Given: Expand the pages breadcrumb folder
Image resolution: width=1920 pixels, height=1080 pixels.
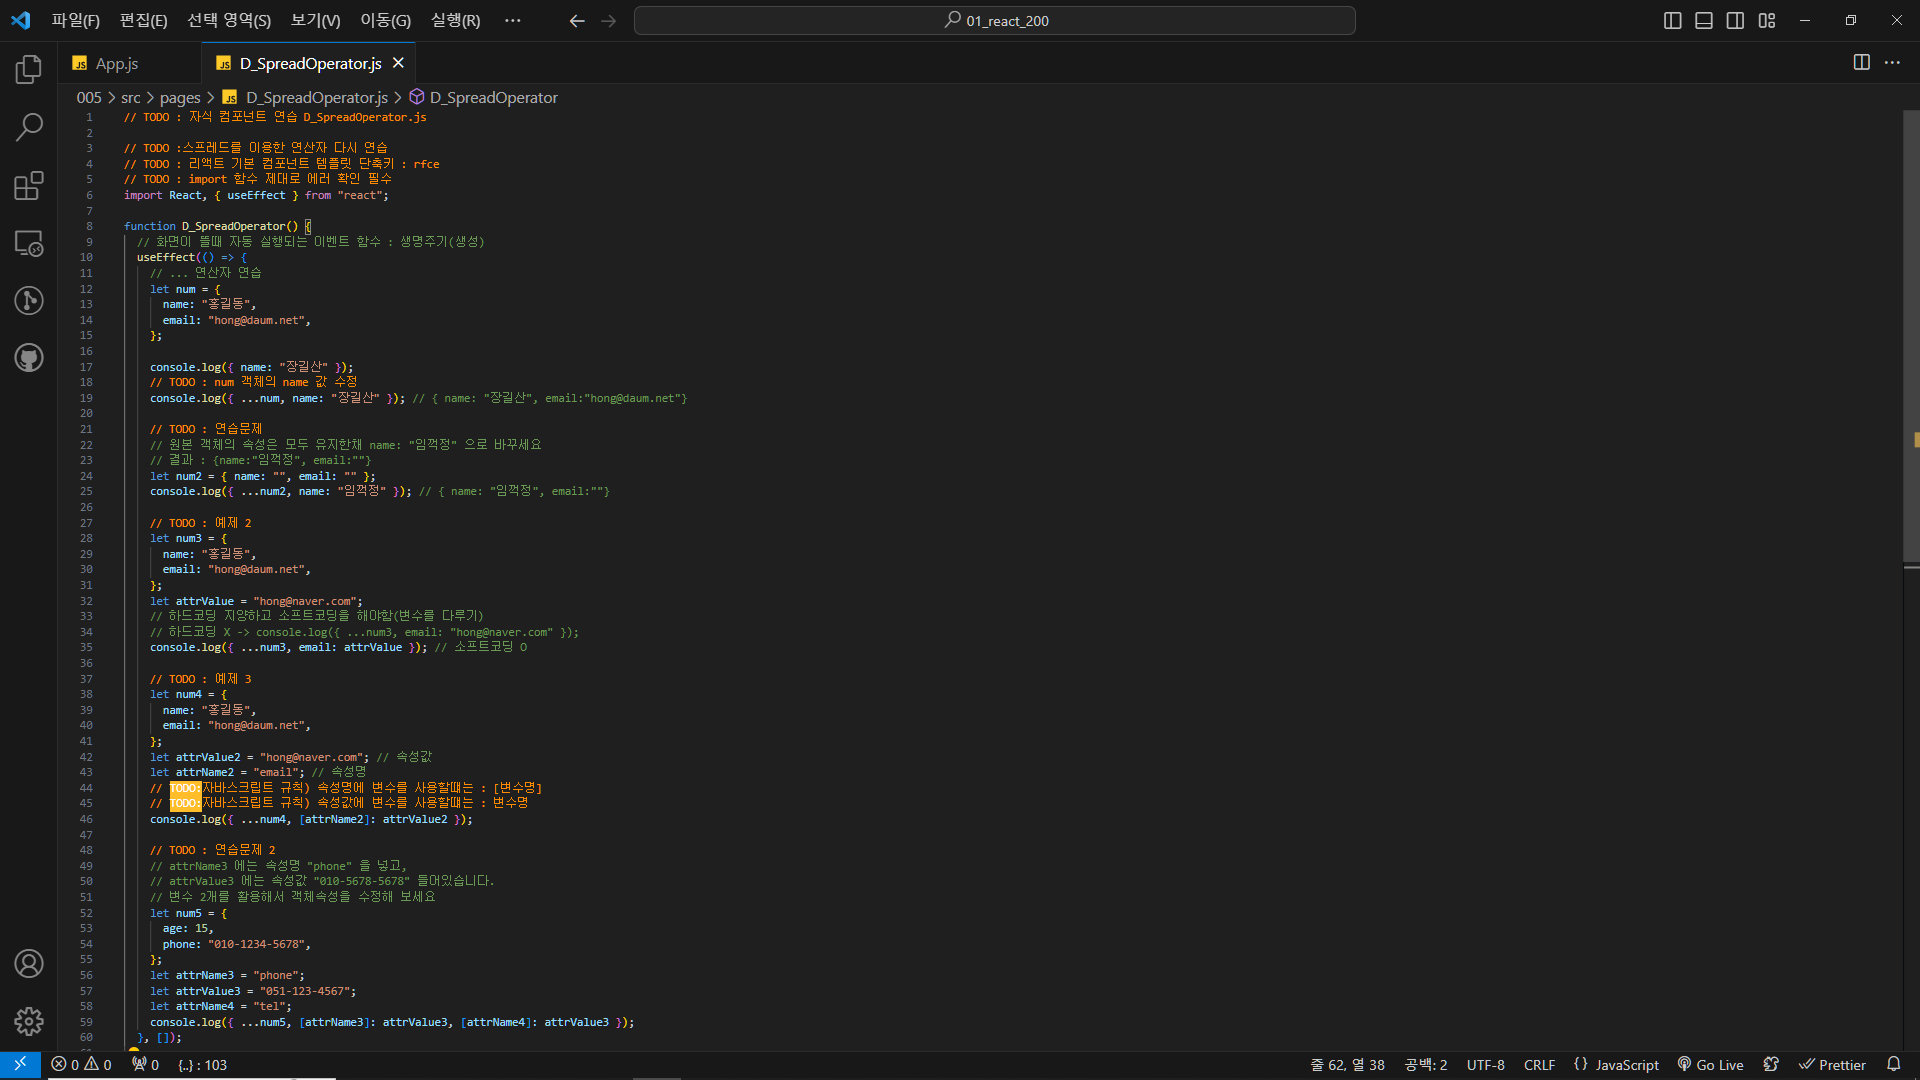Looking at the screenshot, I should (x=180, y=97).
